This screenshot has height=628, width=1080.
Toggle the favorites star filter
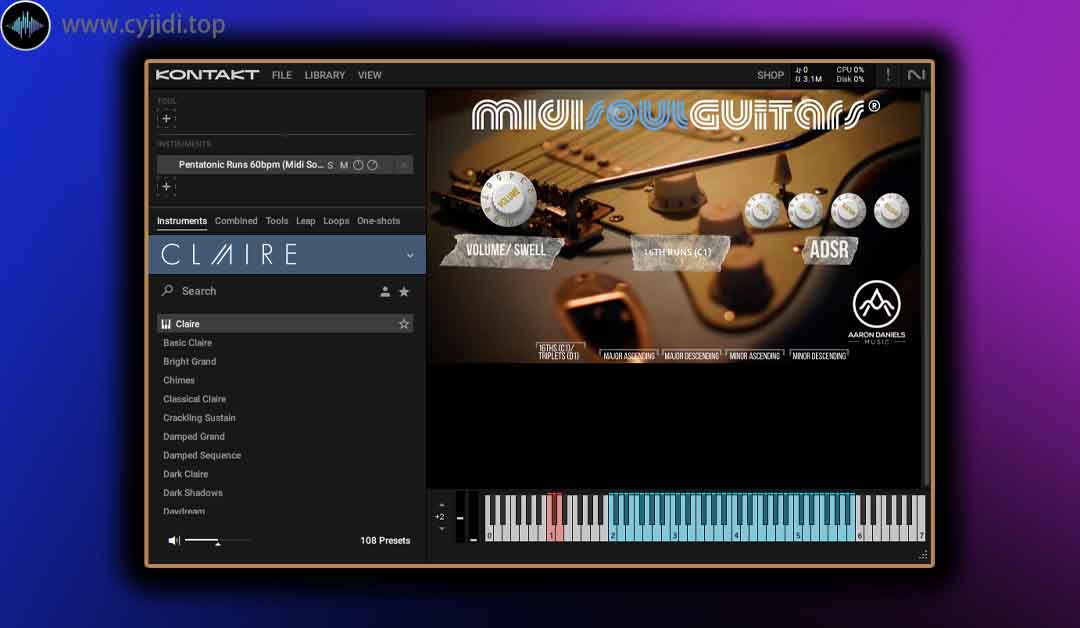click(404, 292)
